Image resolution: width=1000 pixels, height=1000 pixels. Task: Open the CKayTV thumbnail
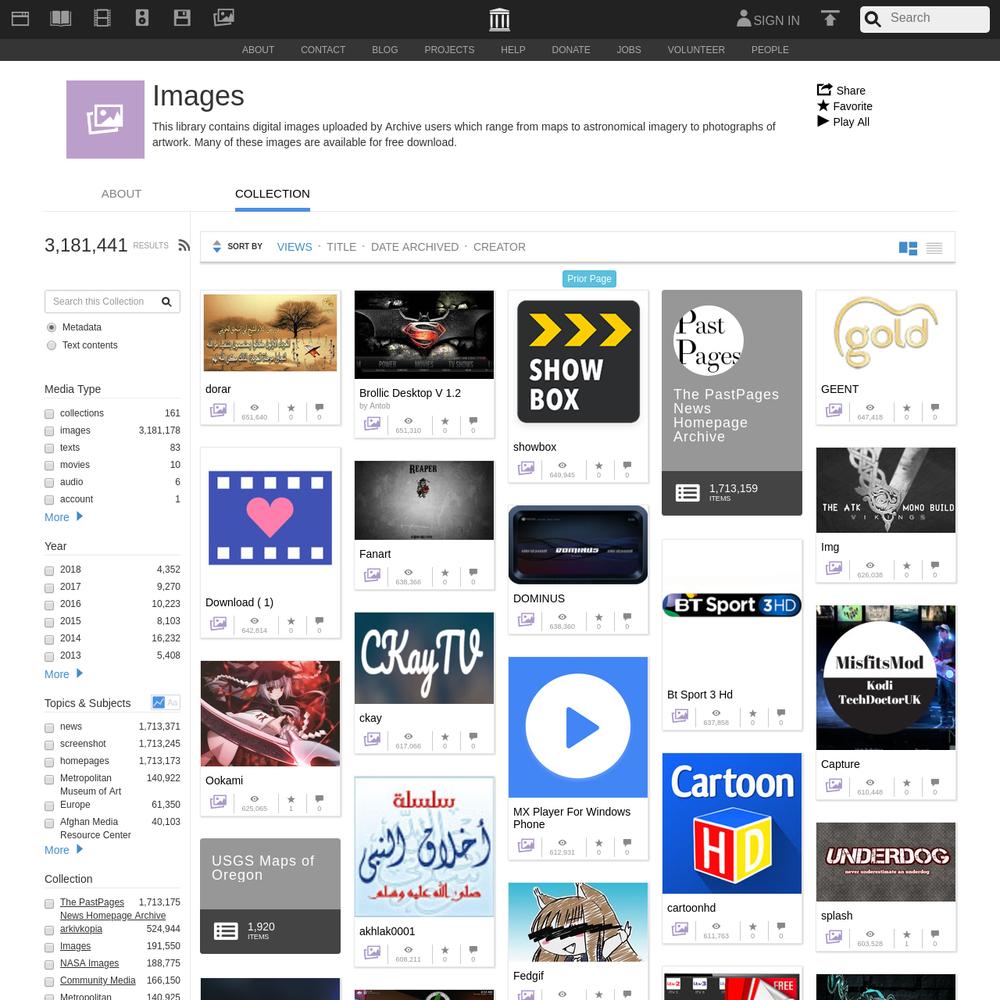pos(424,658)
